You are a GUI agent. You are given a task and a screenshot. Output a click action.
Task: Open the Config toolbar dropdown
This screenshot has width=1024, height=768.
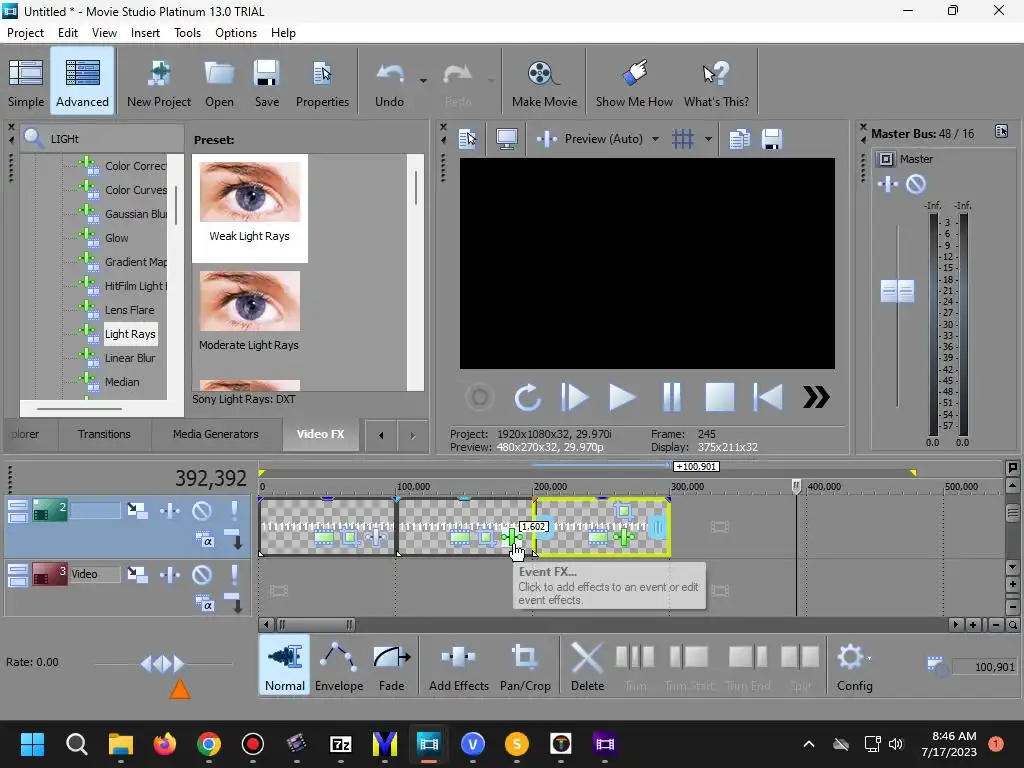click(854, 667)
